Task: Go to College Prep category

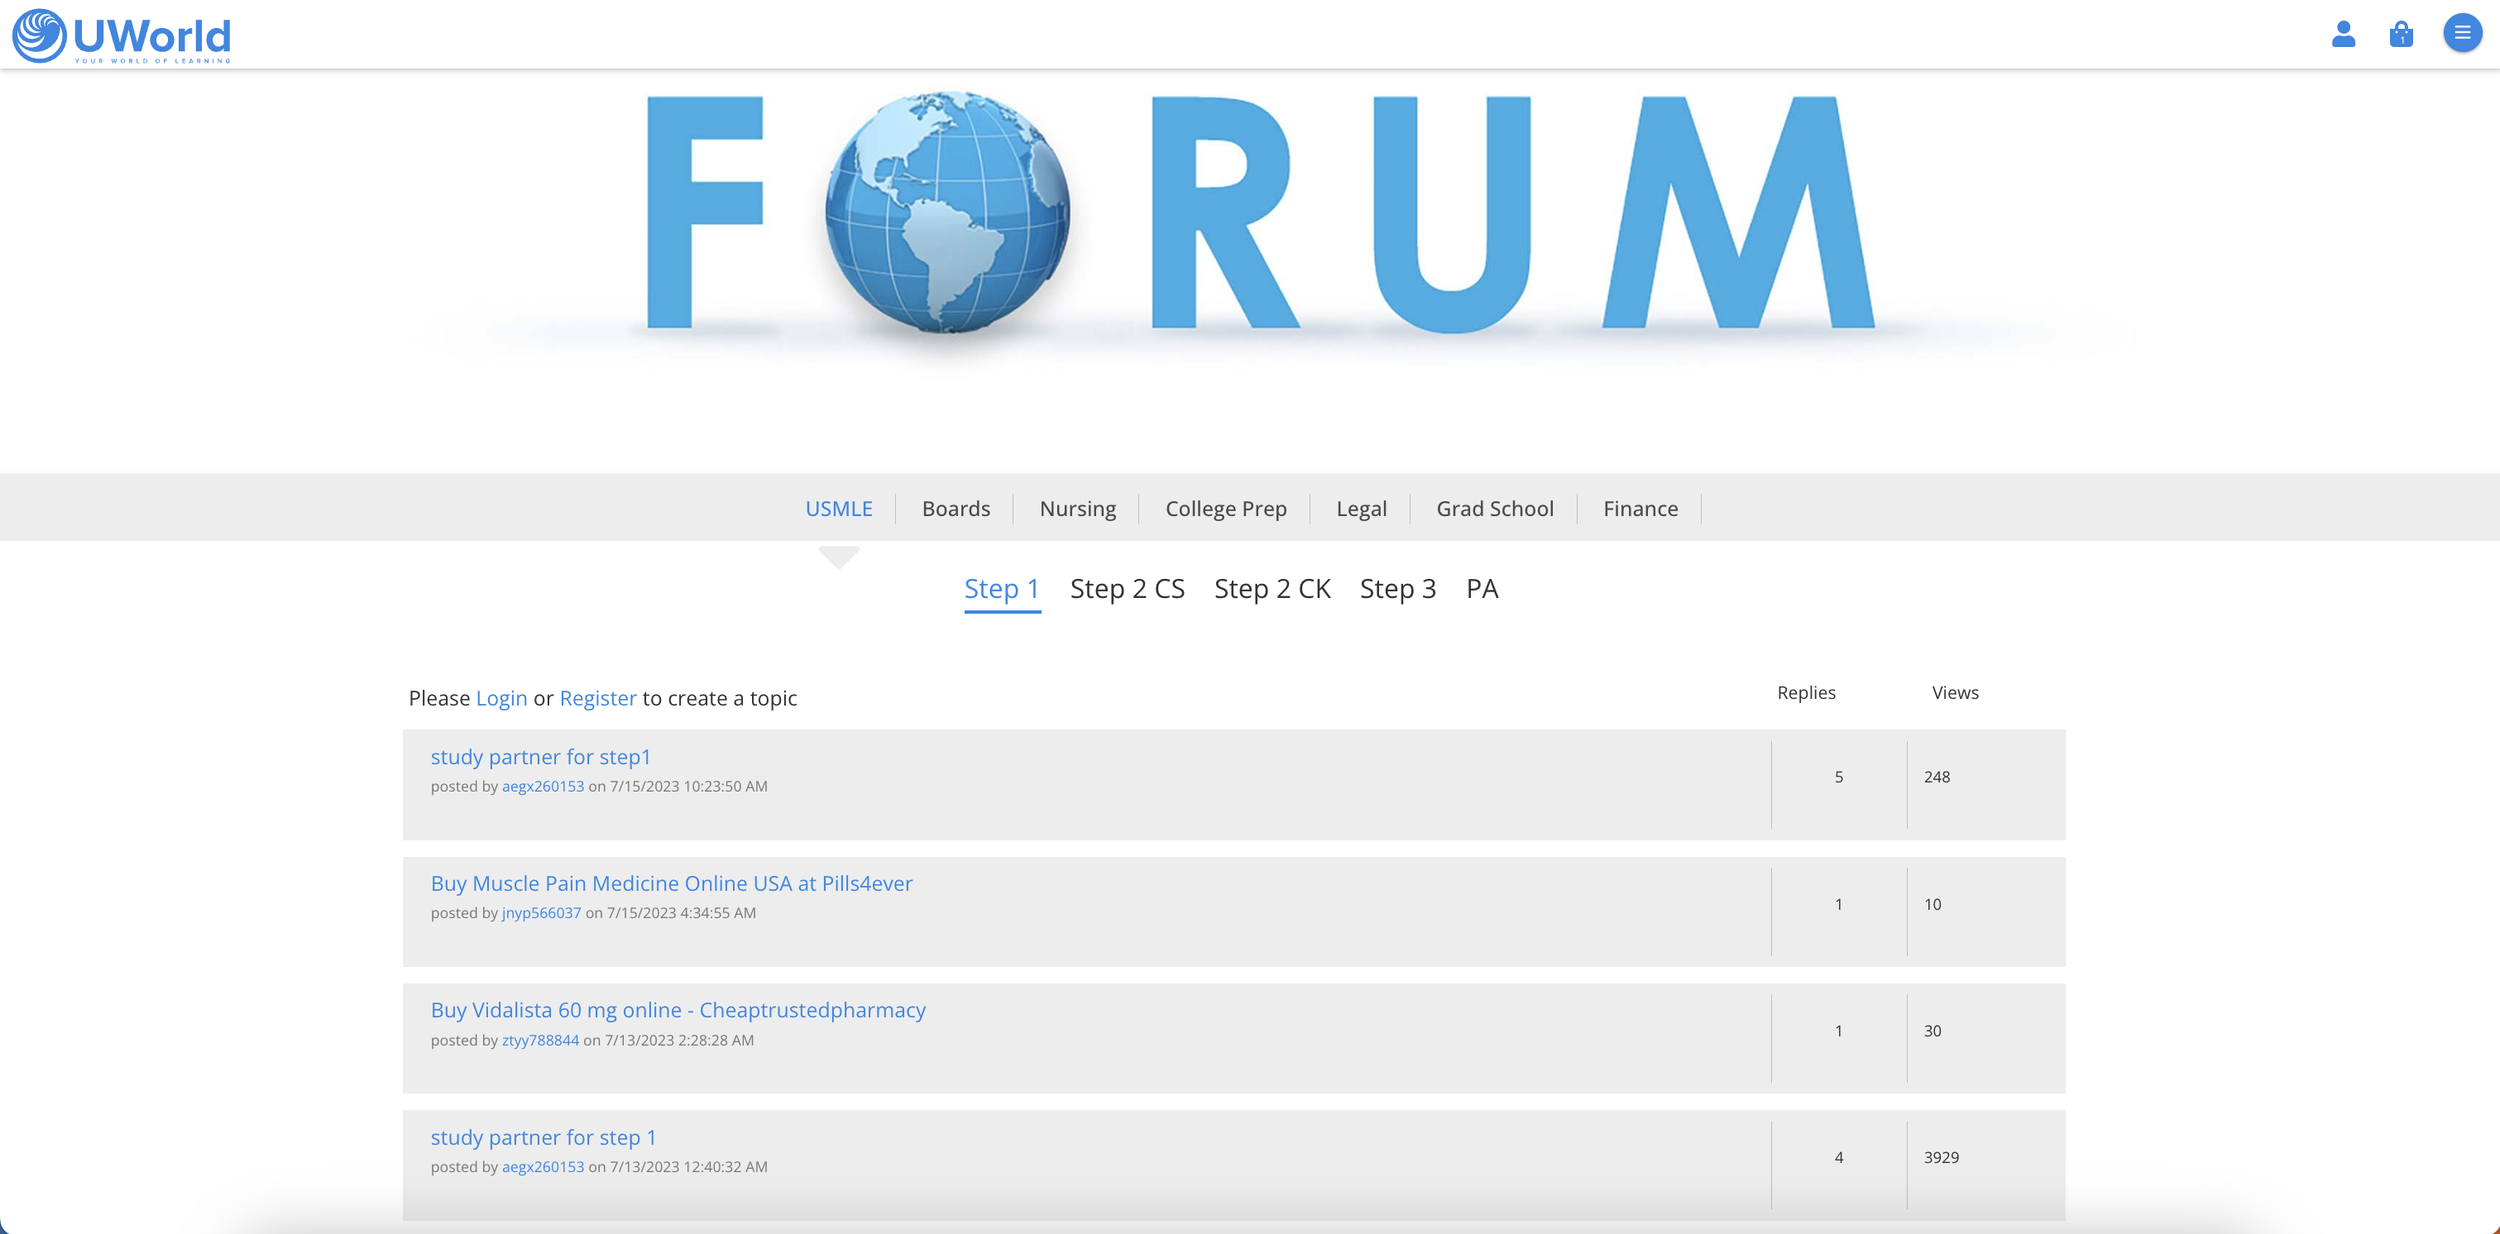Action: pyautogui.click(x=1225, y=508)
